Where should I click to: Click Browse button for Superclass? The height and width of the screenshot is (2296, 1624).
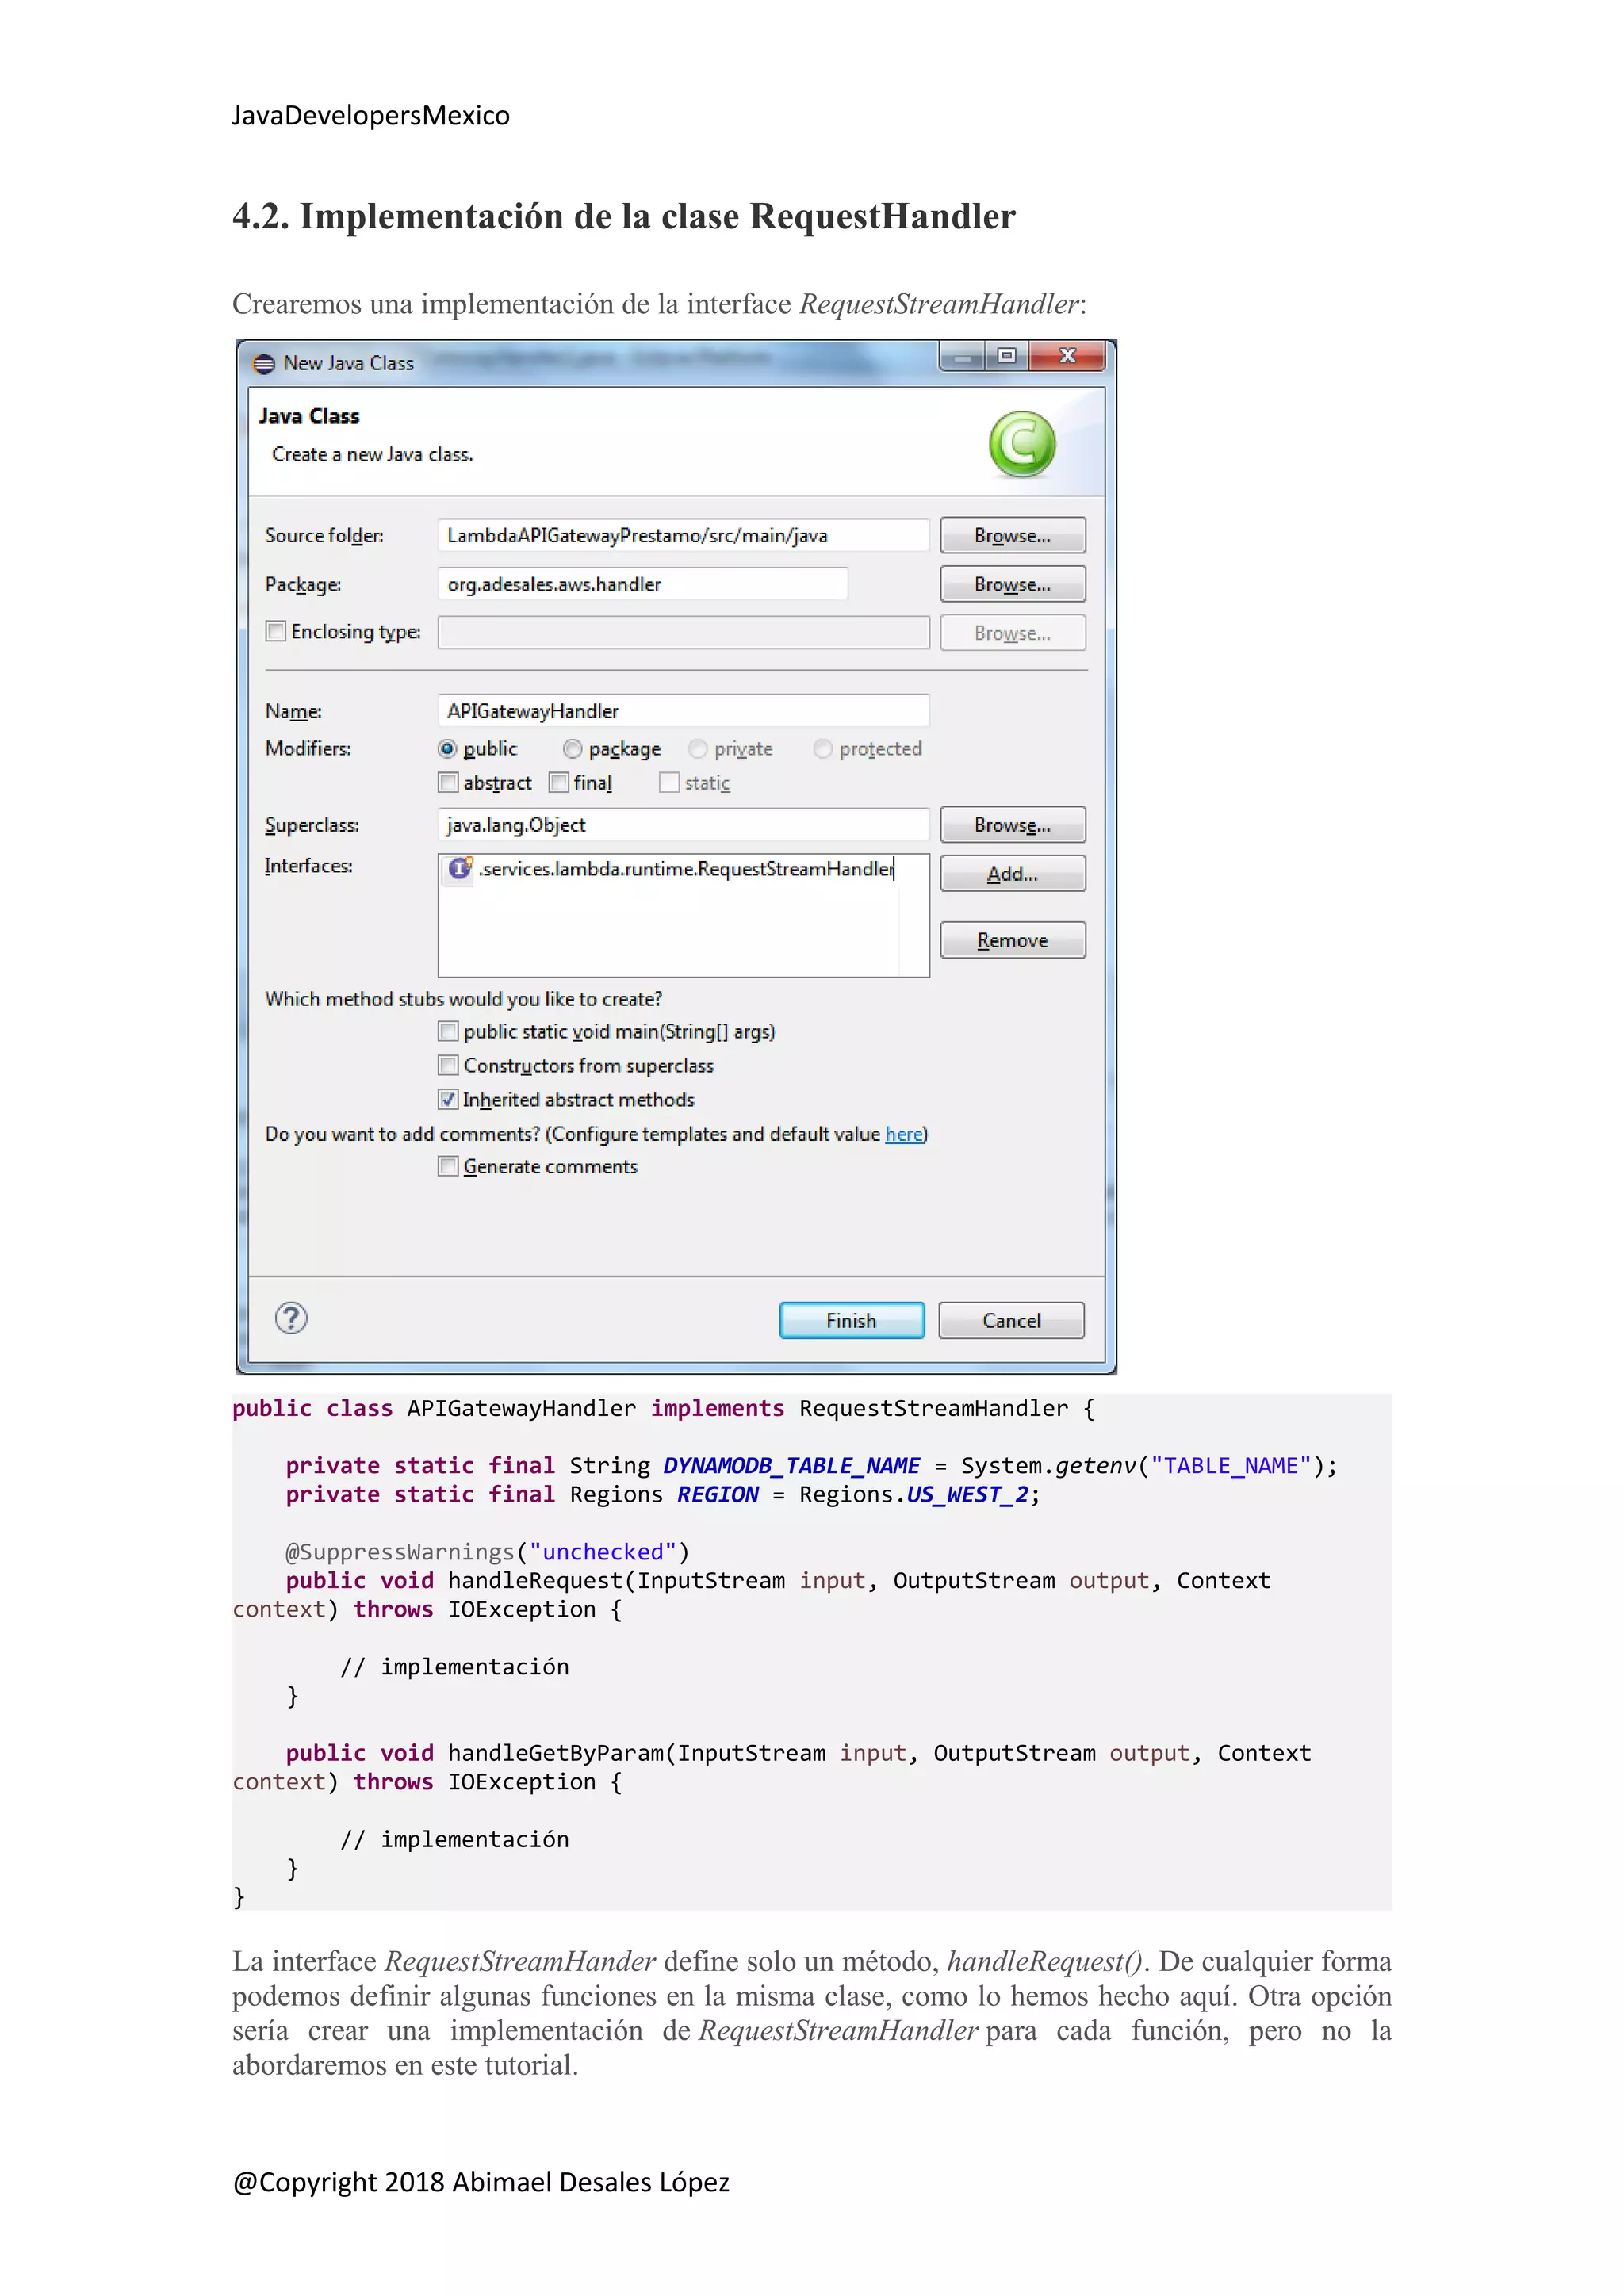[x=1012, y=825]
